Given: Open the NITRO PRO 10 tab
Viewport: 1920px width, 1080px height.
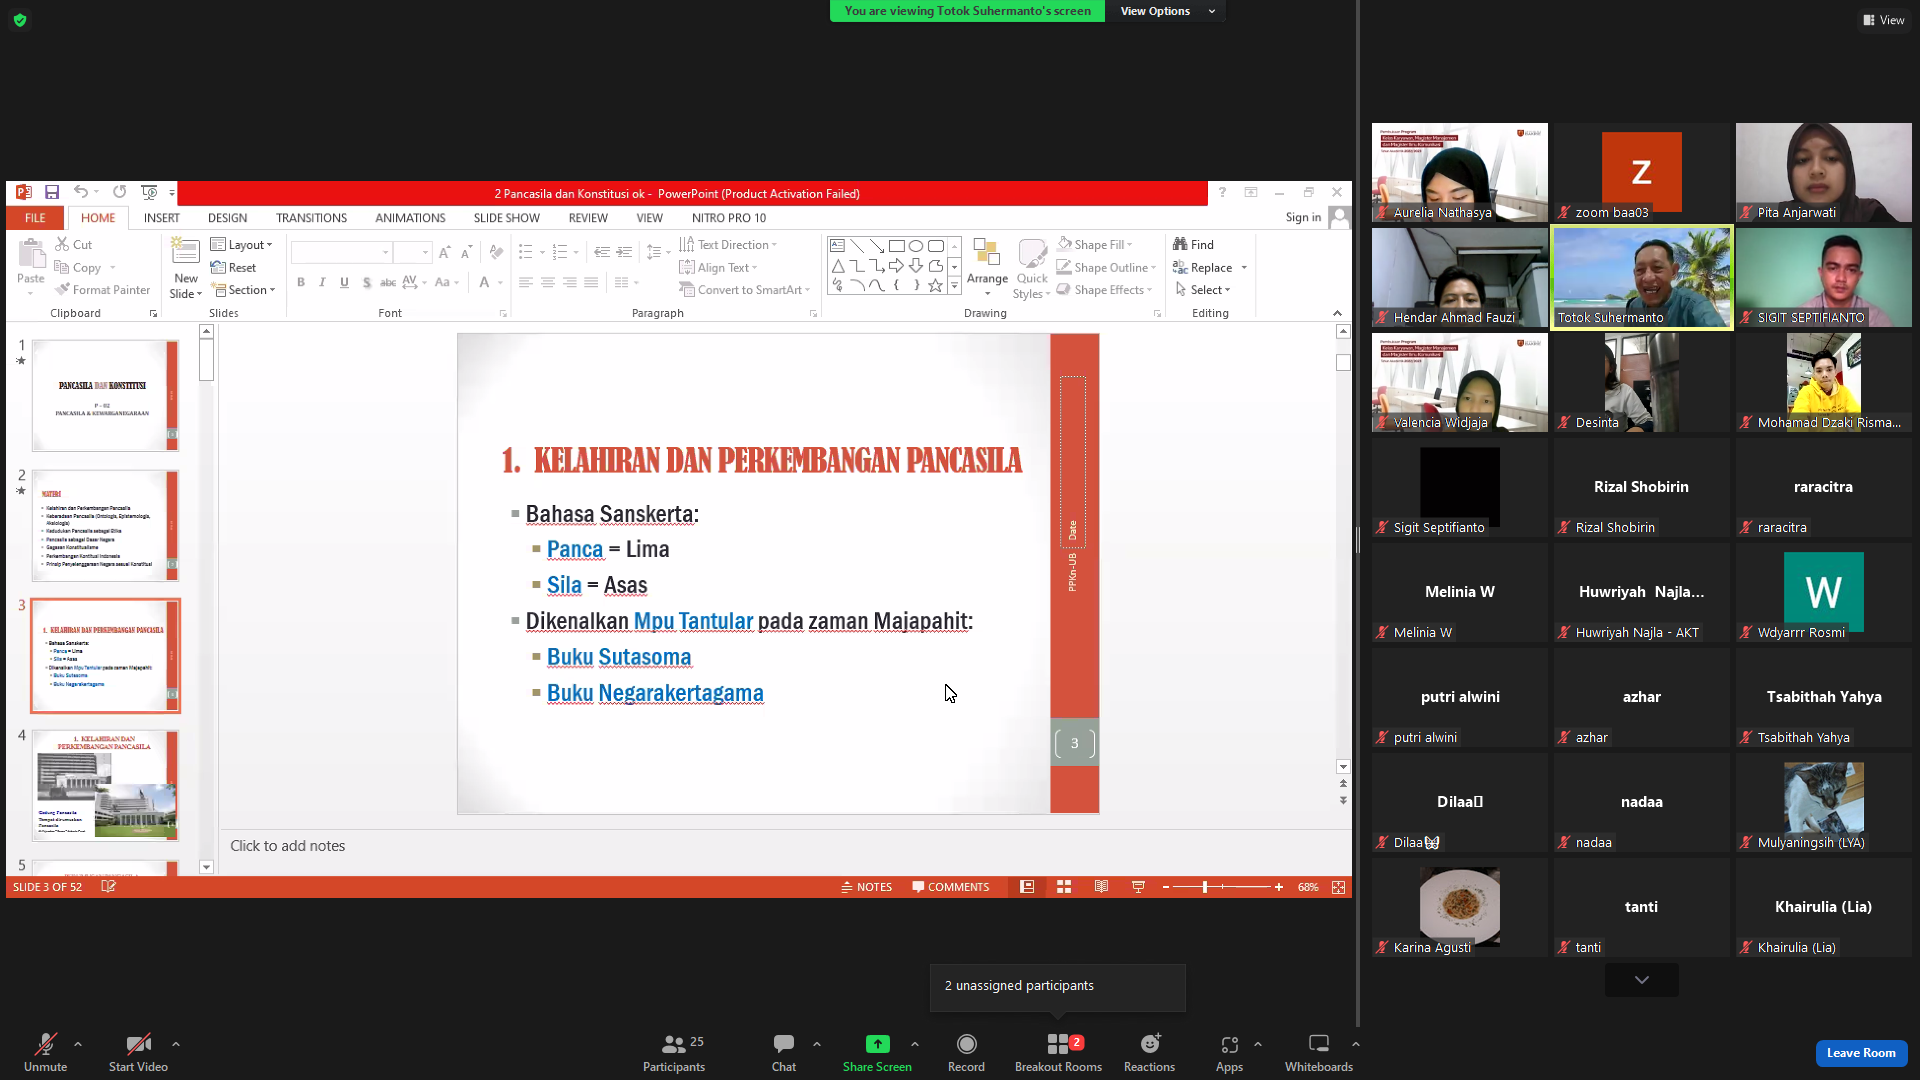Looking at the screenshot, I should click(729, 218).
